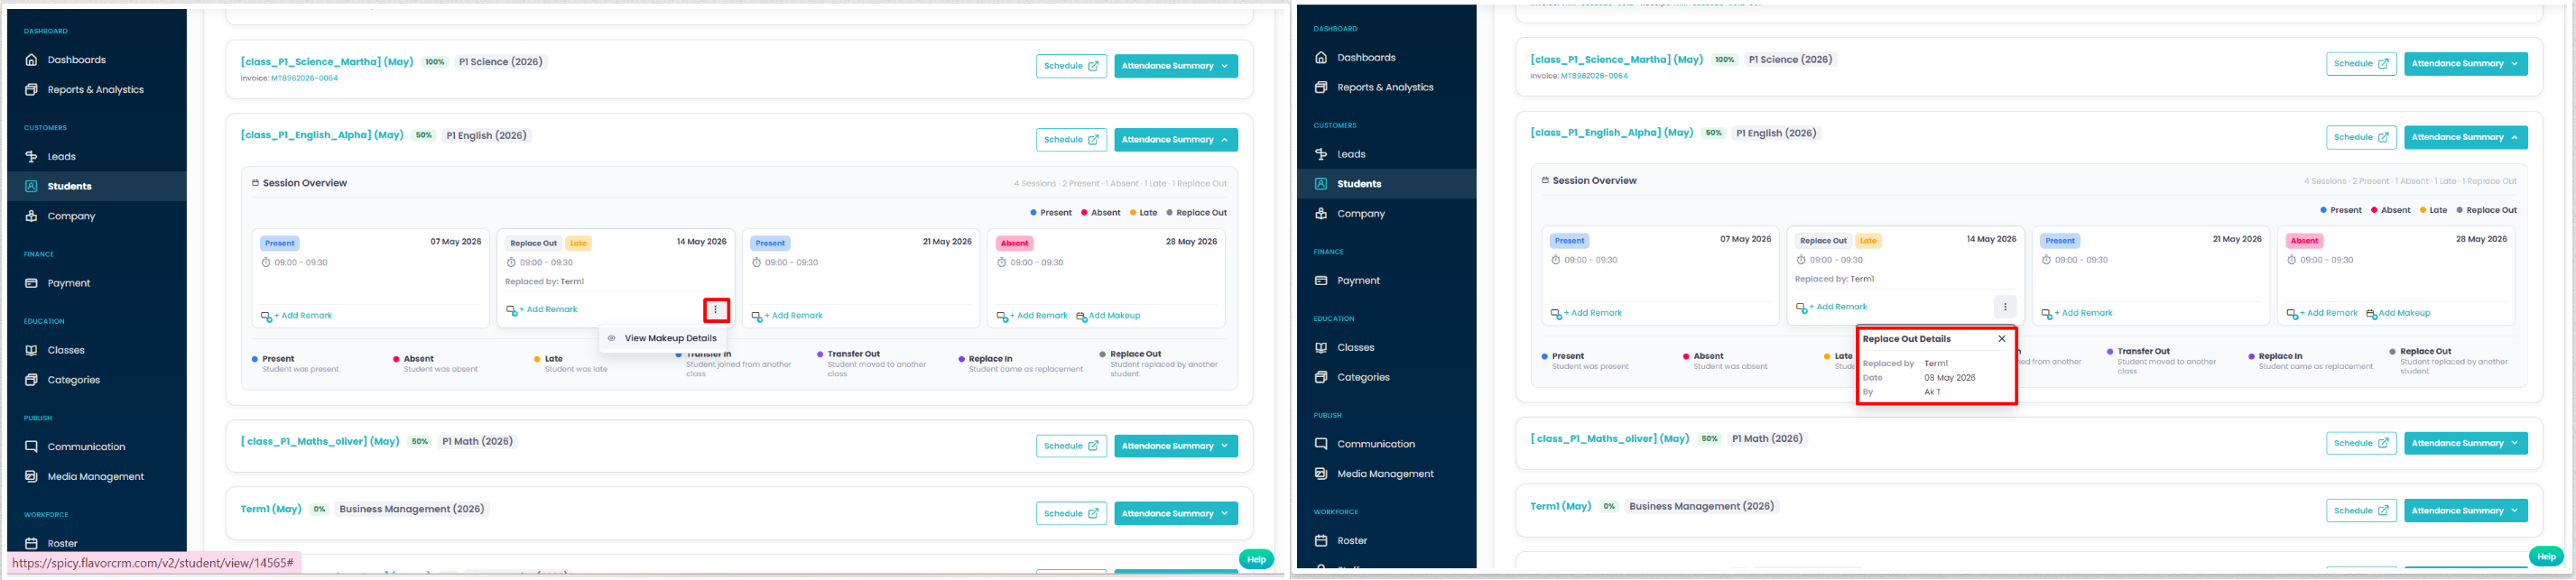2576x580 pixels.
Task: Open Payment icon in left screenshot sidebar
Action: click(x=31, y=283)
